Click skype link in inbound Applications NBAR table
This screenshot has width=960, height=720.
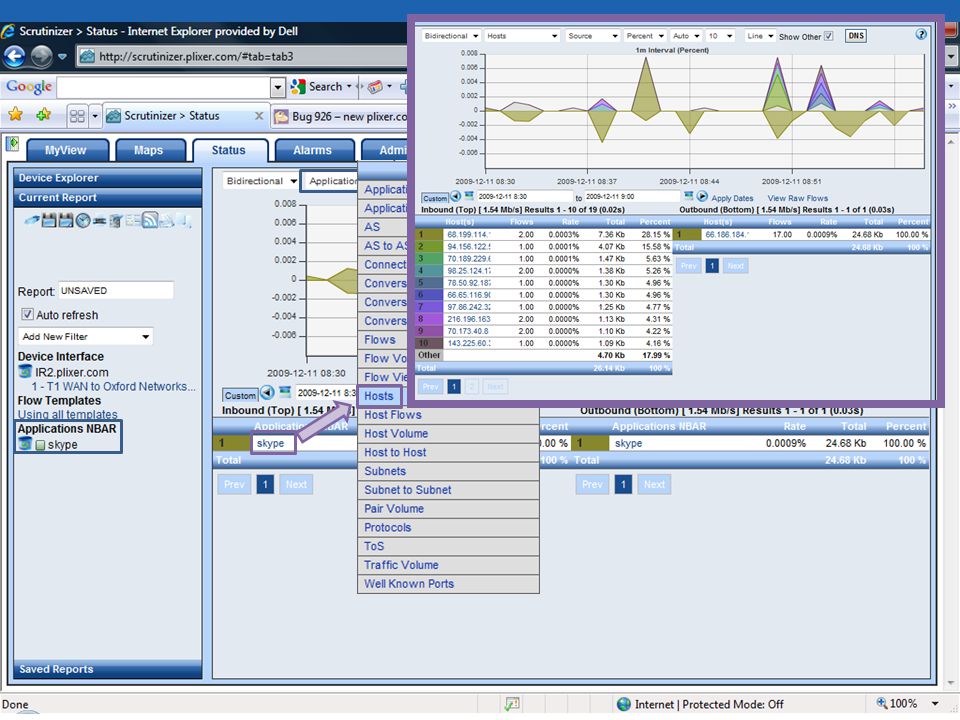pos(270,443)
